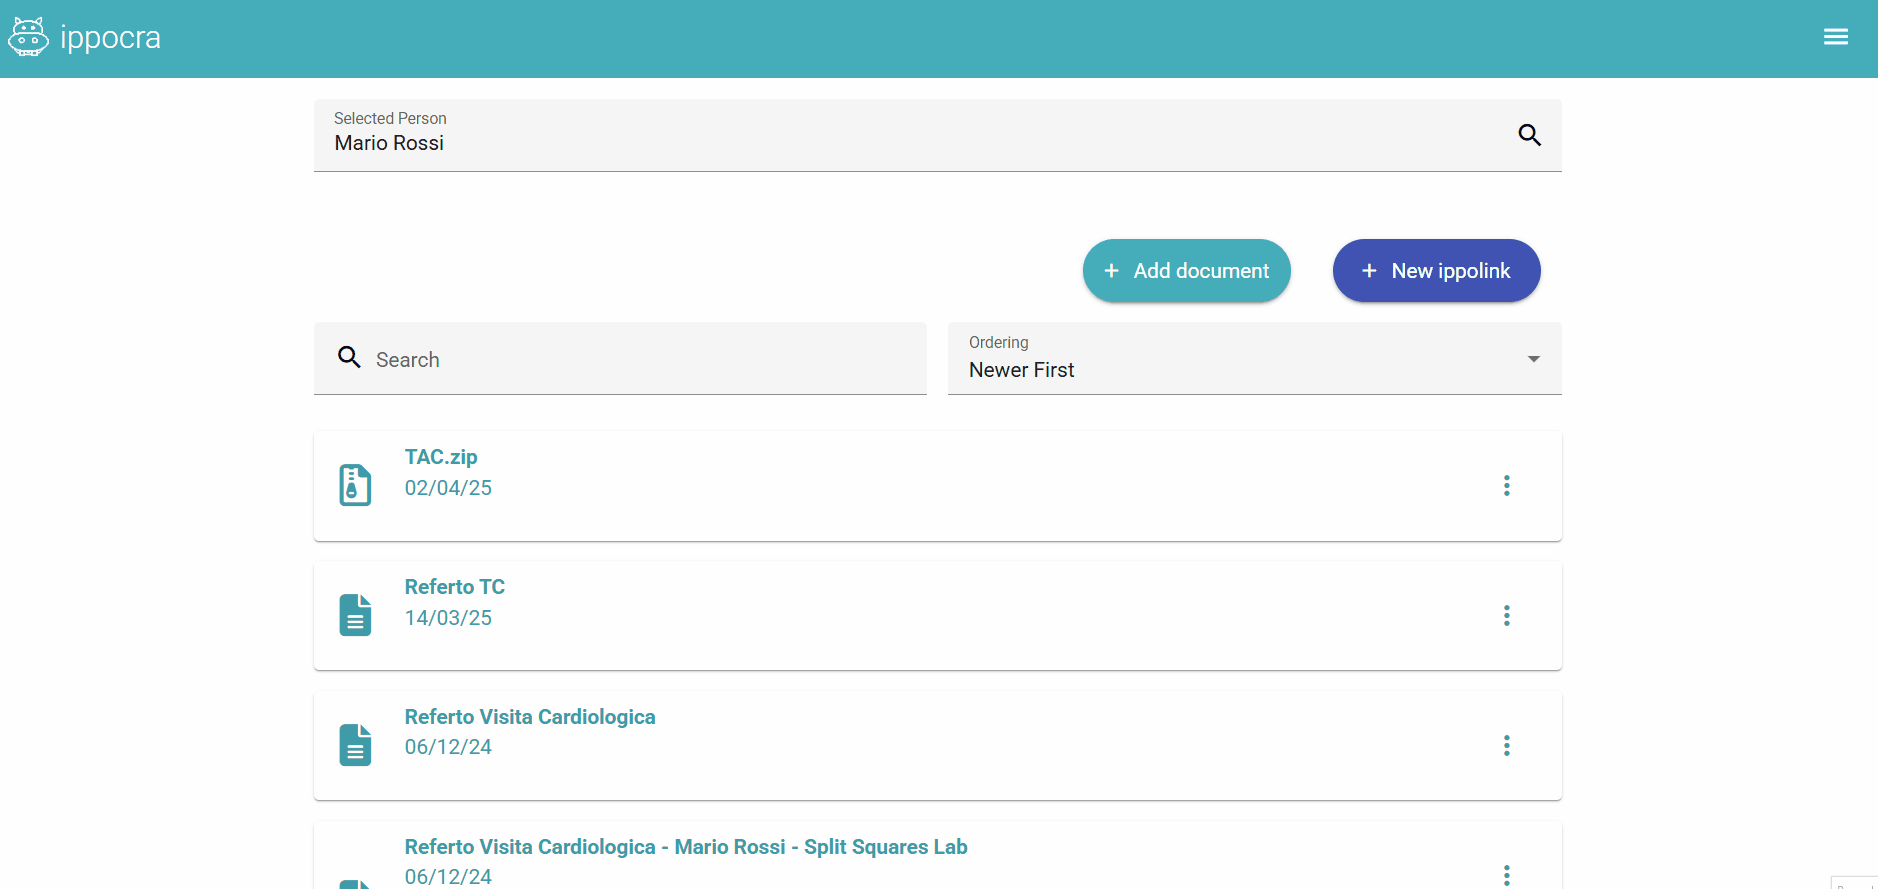1878x889 pixels.
Task: Click the TAC.zip archive file icon
Action: coord(355,485)
